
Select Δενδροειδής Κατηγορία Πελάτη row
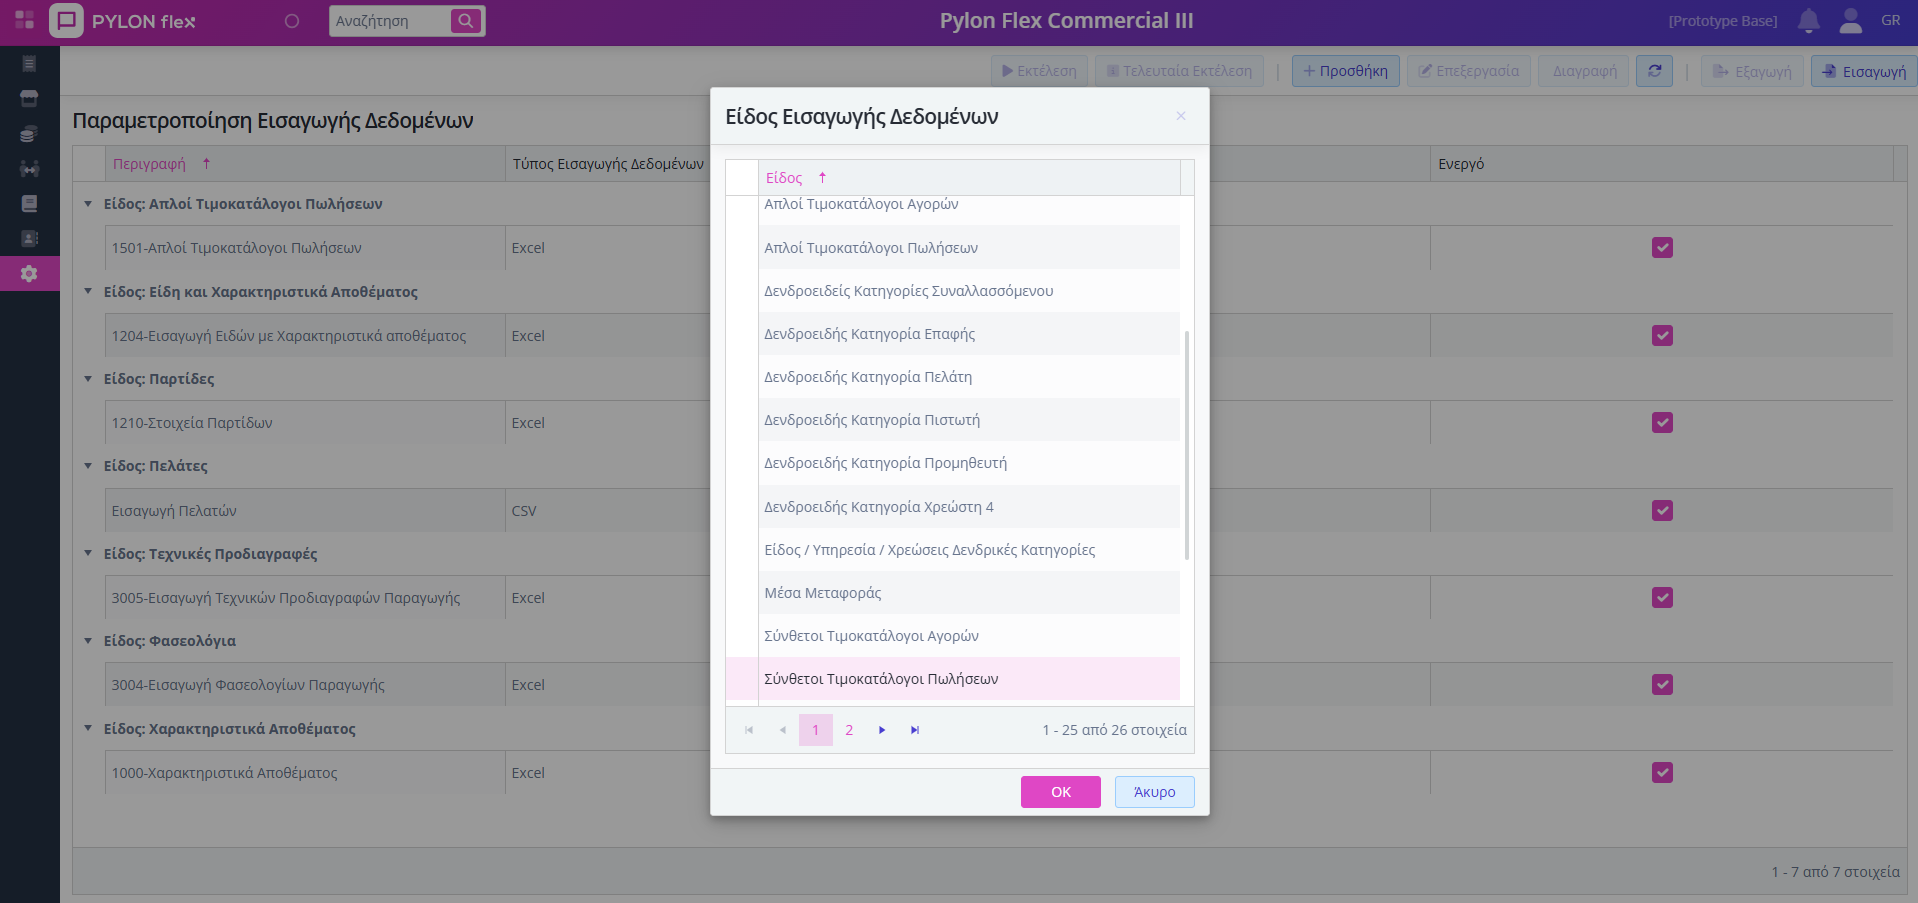[x=867, y=377]
